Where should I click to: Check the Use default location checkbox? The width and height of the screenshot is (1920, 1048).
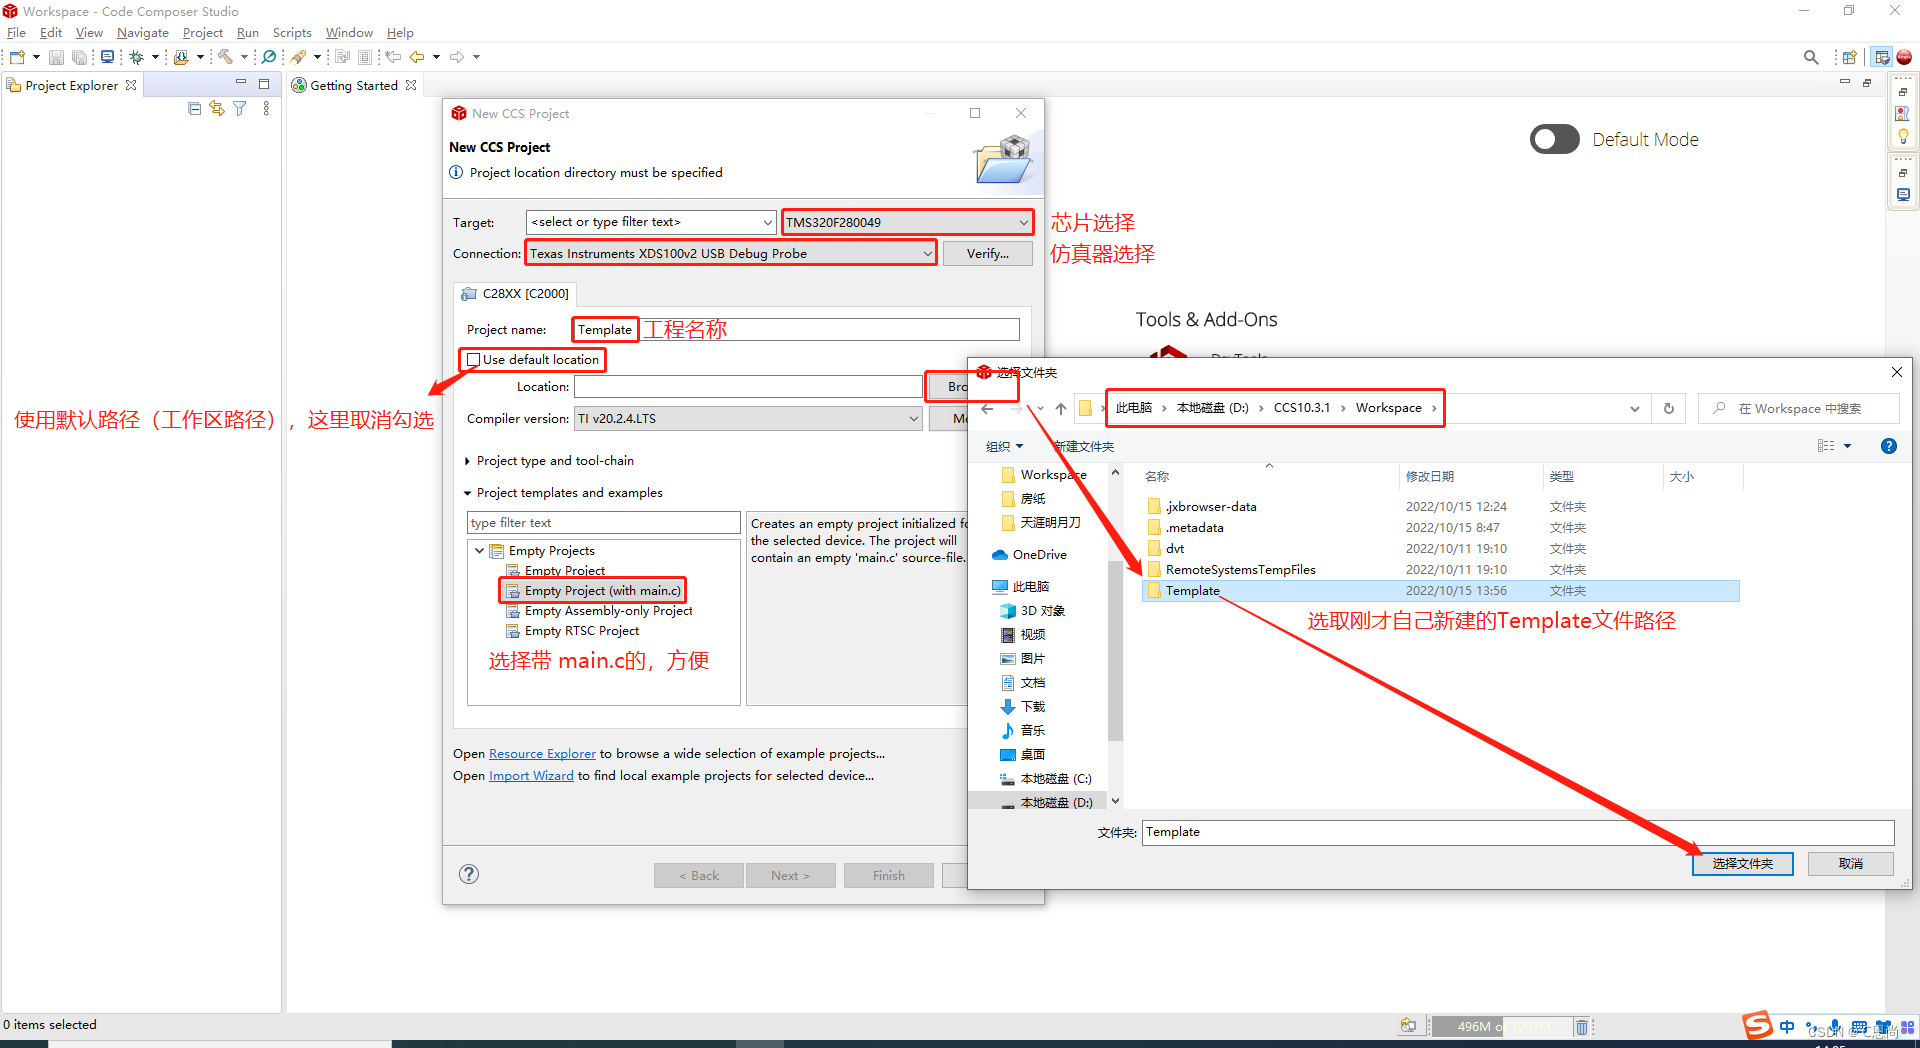click(x=474, y=360)
